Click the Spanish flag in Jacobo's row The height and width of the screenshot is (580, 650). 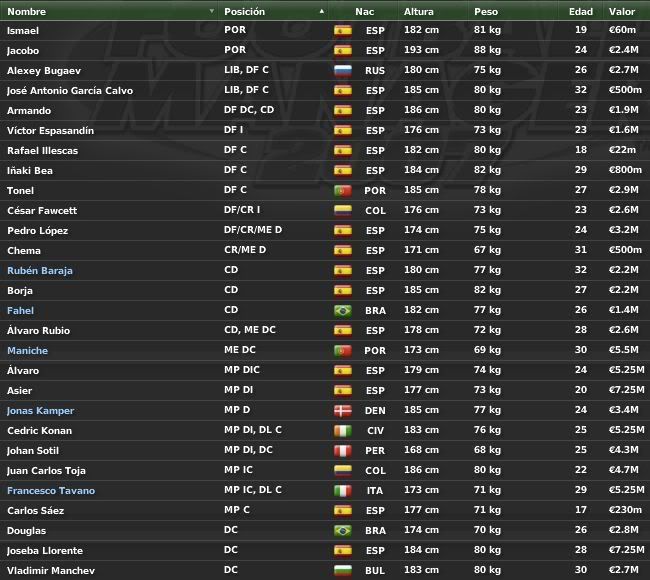[343, 50]
